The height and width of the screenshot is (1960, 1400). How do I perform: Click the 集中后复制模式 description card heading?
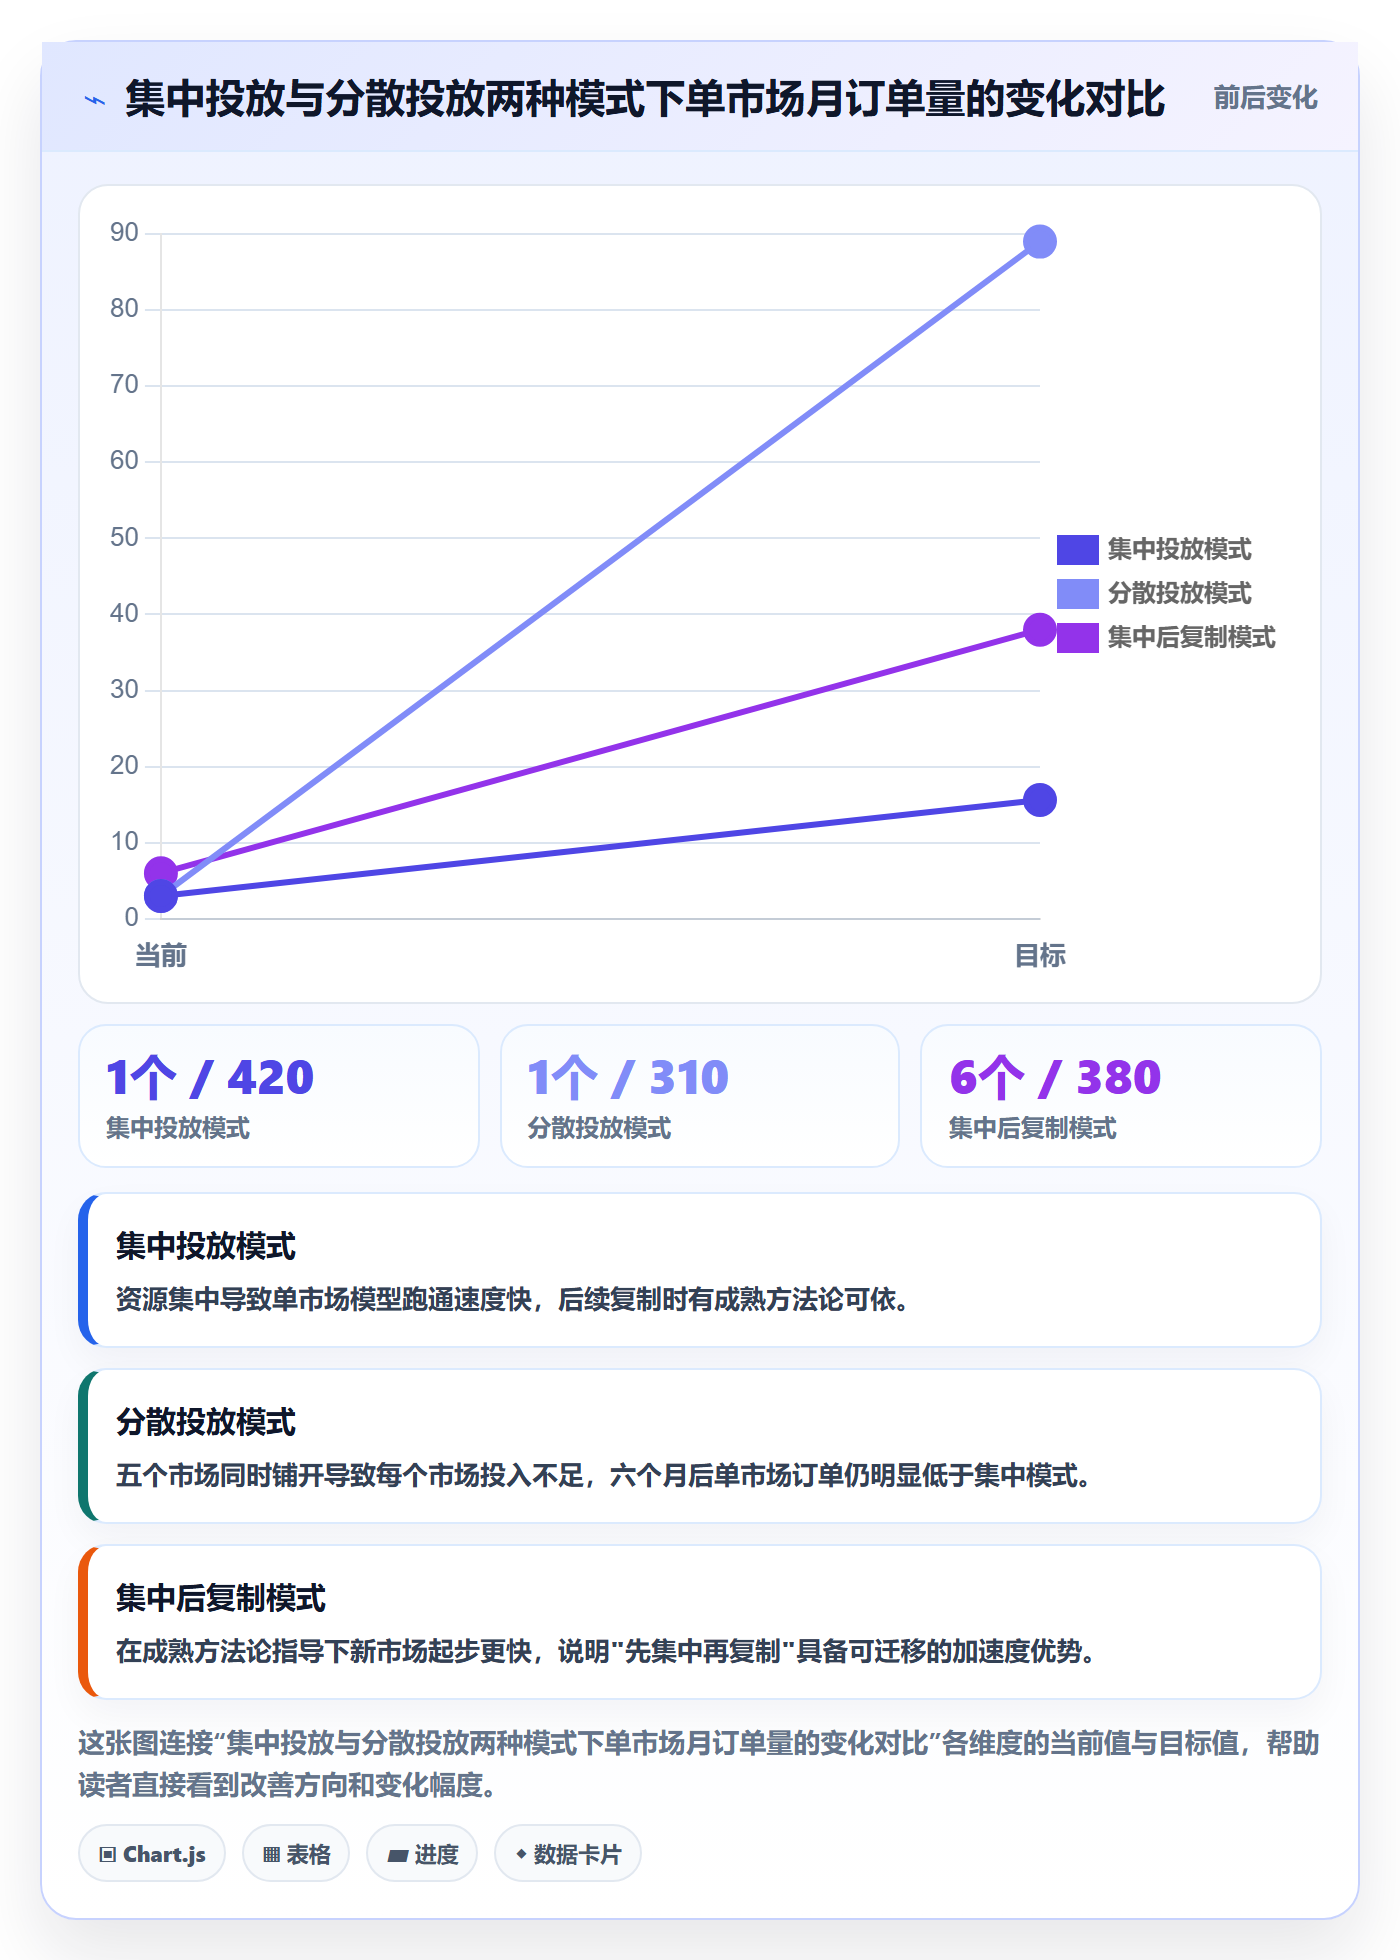tap(221, 1599)
